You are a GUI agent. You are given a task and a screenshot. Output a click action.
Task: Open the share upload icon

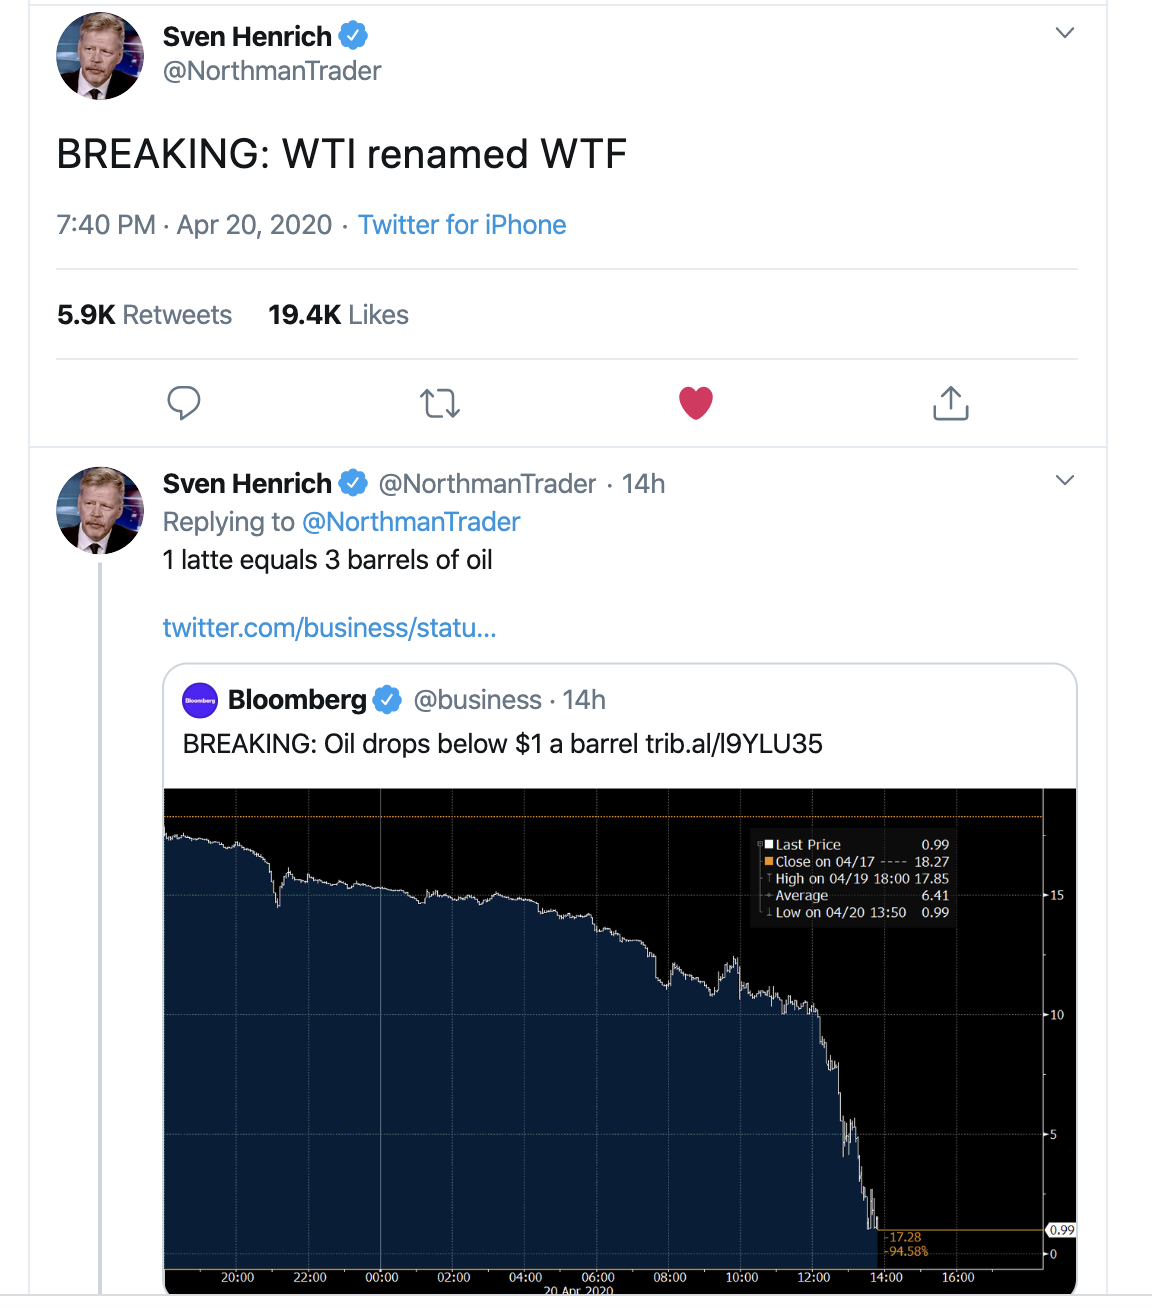(x=950, y=403)
